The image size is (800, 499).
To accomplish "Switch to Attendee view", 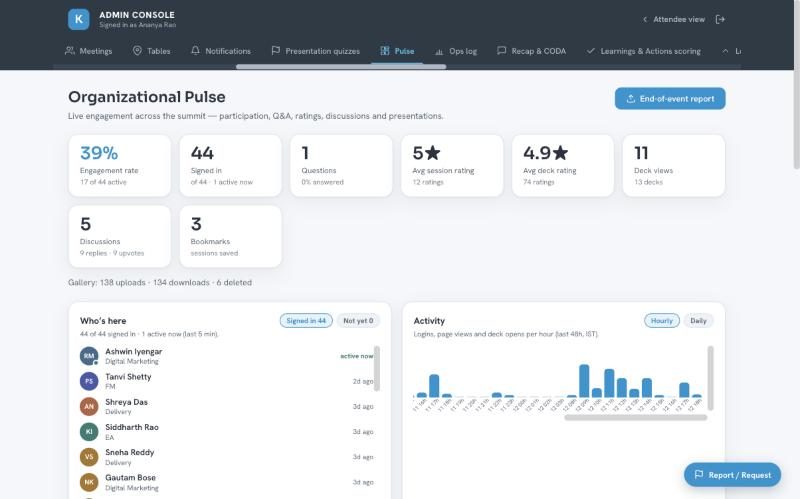I will (x=674, y=19).
